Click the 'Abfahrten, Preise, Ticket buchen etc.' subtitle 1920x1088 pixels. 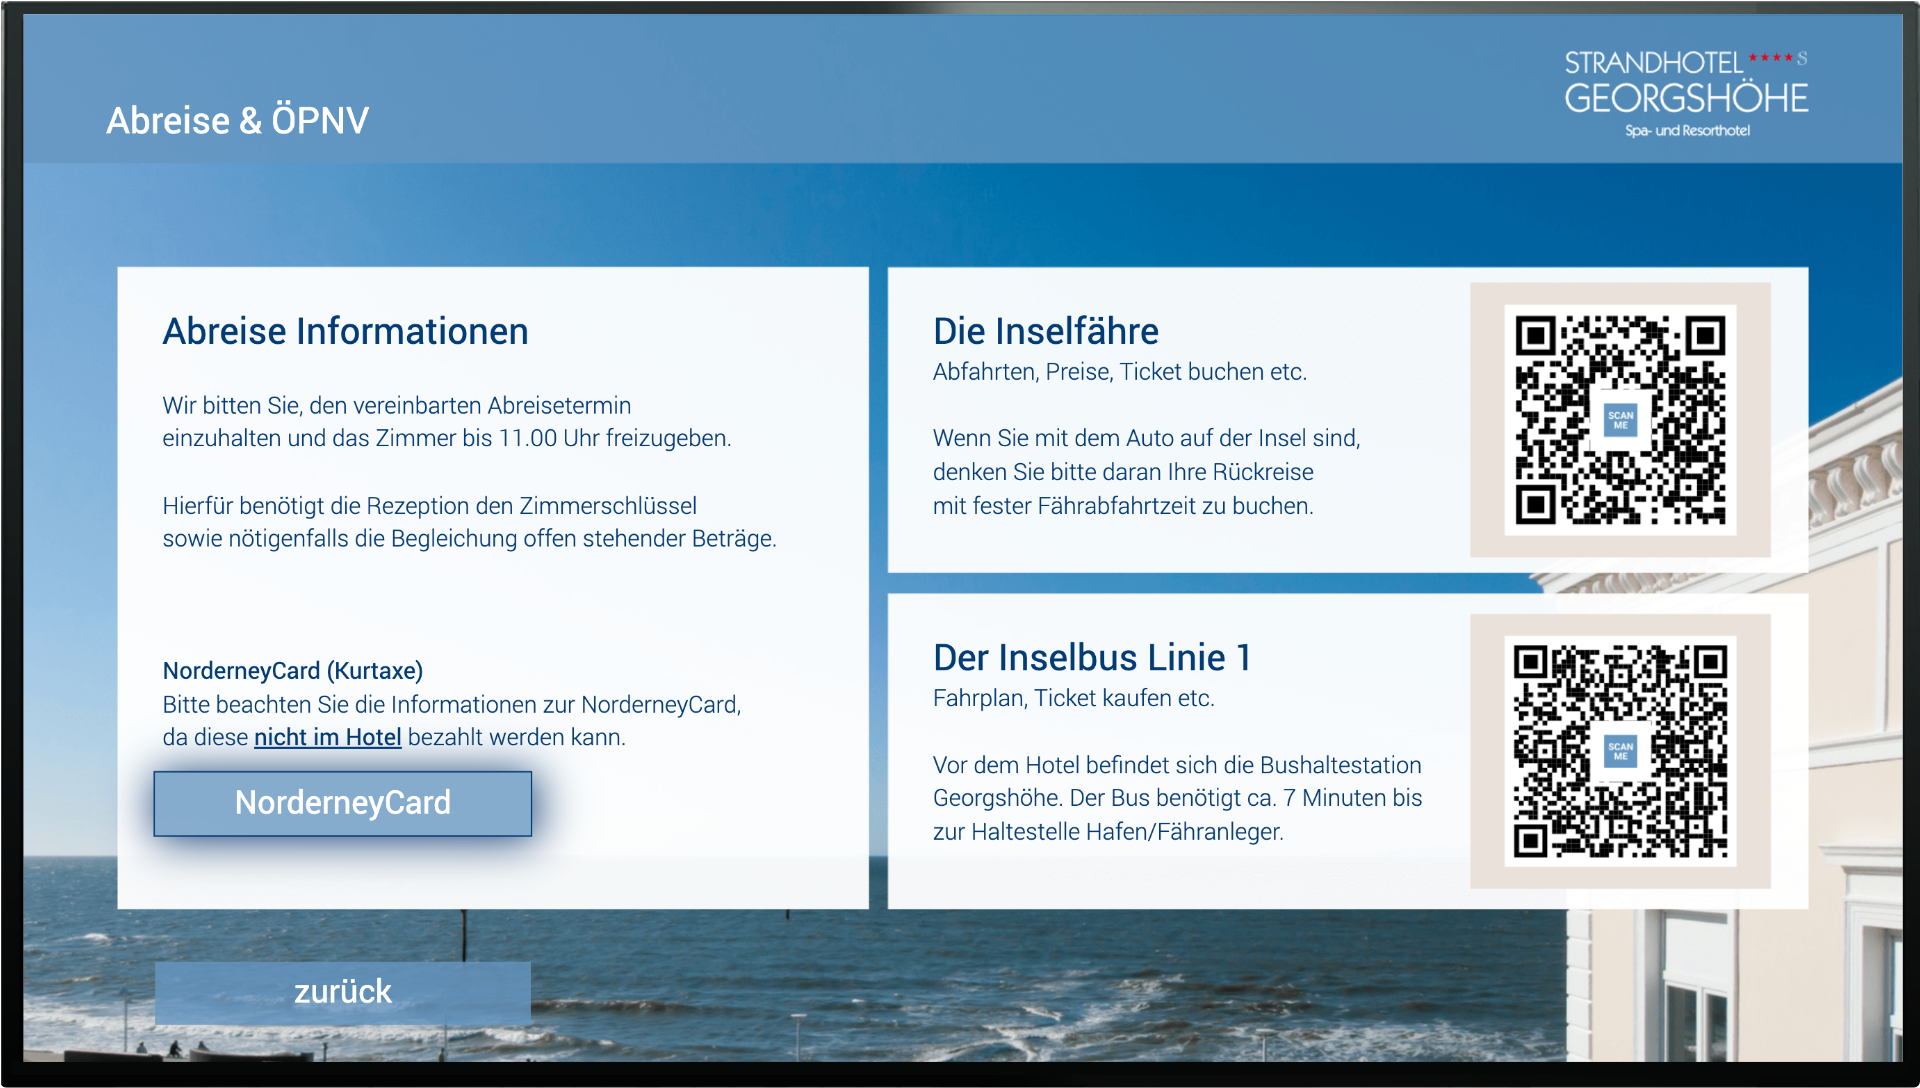click(x=1120, y=372)
